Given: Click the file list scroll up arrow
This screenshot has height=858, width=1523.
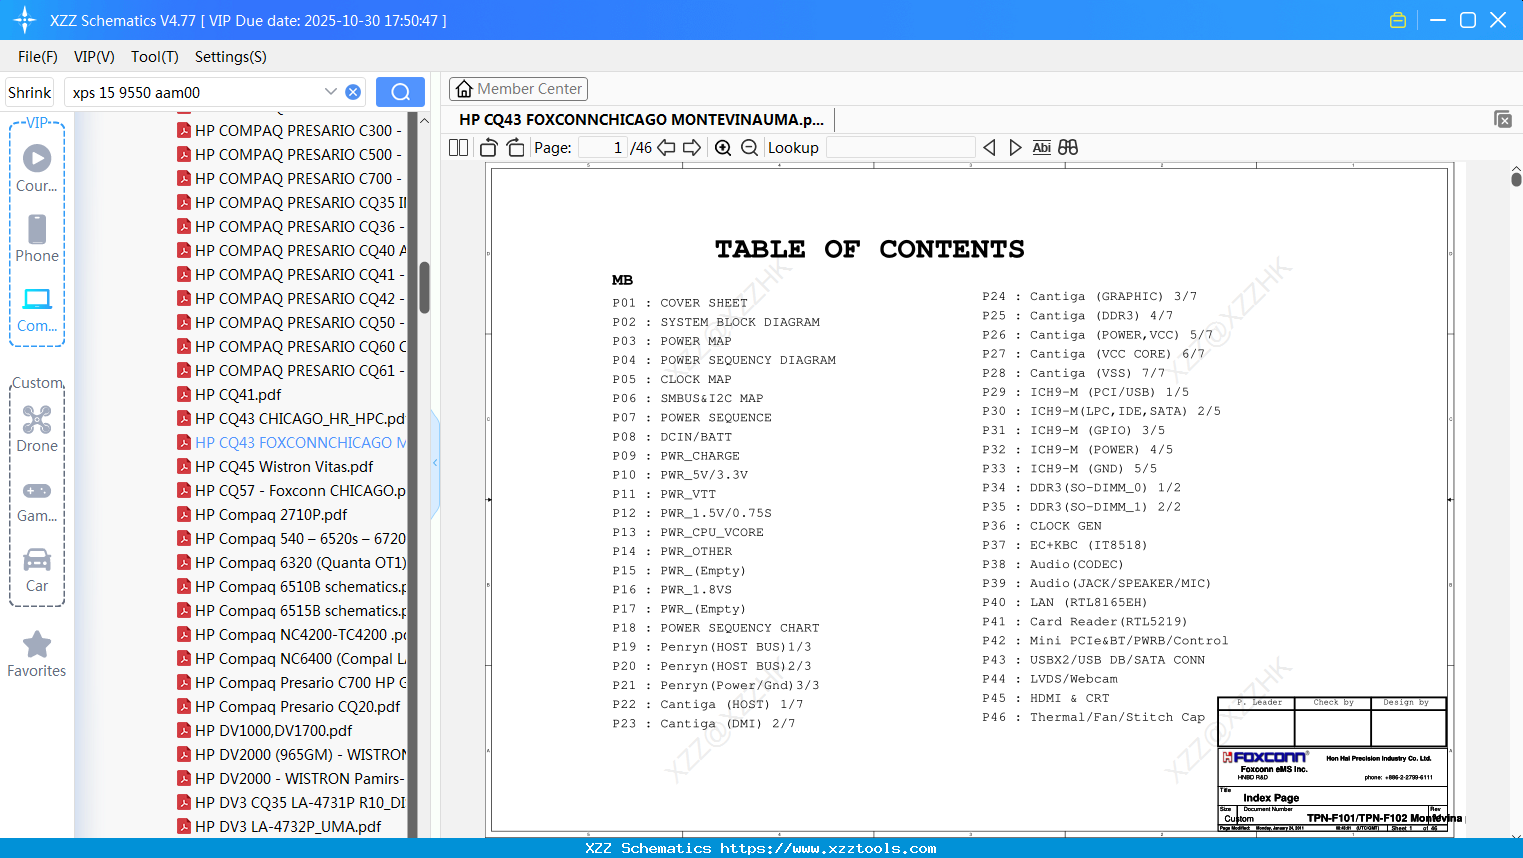Looking at the screenshot, I should coord(424,120).
